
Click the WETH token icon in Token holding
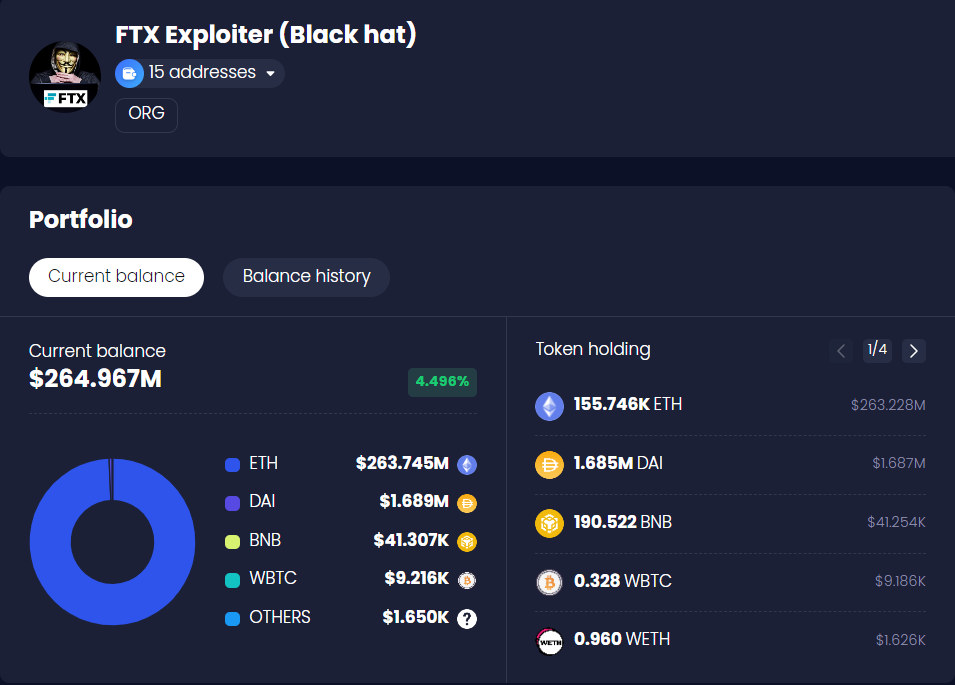[549, 641]
